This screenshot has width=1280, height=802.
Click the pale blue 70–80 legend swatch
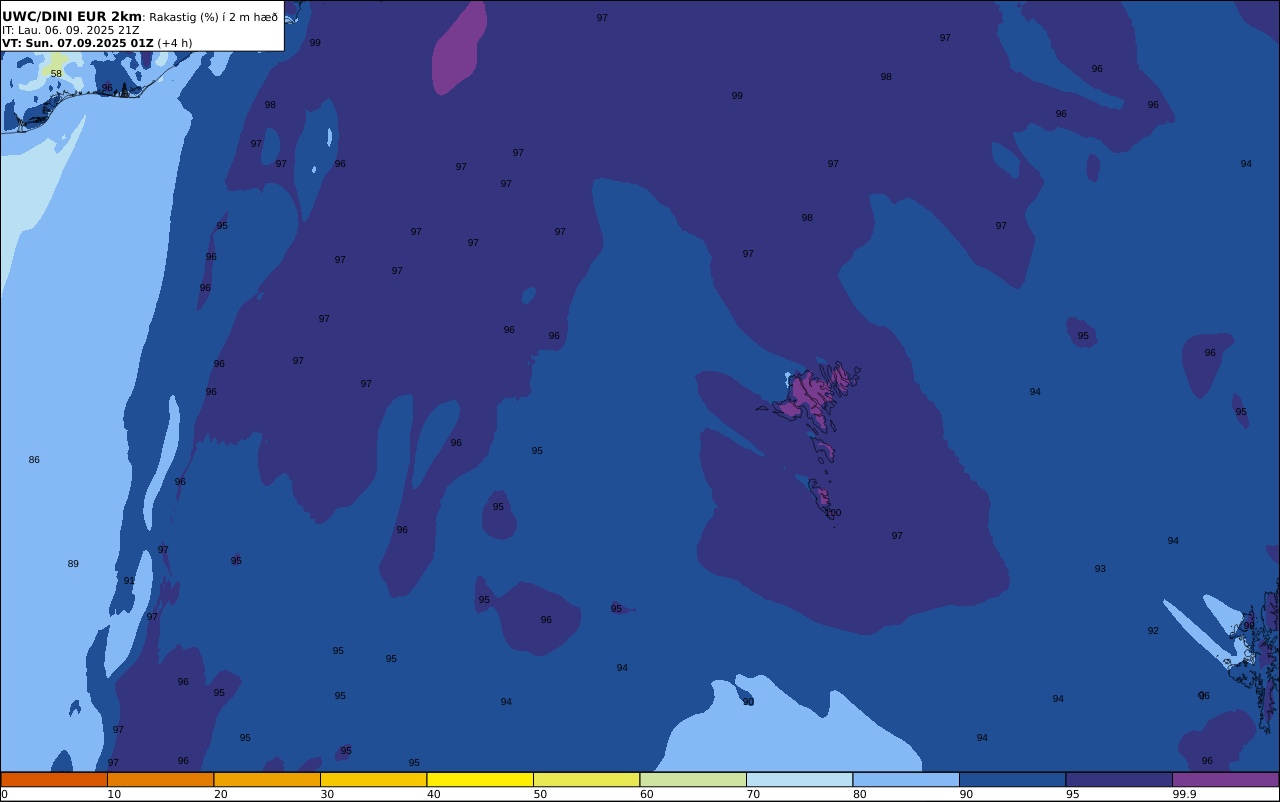pyautogui.click(x=799, y=779)
